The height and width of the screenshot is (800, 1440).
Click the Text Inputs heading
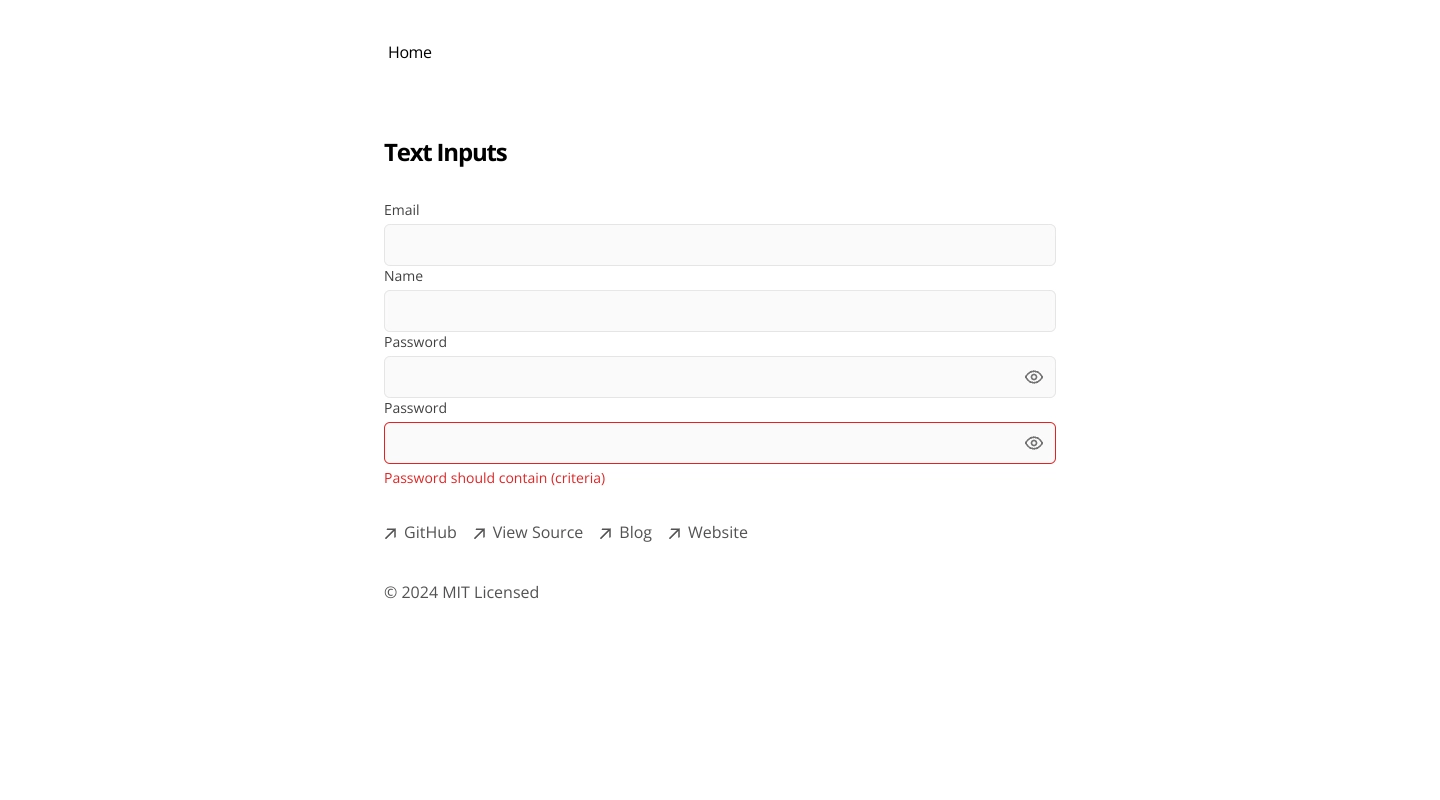(445, 152)
